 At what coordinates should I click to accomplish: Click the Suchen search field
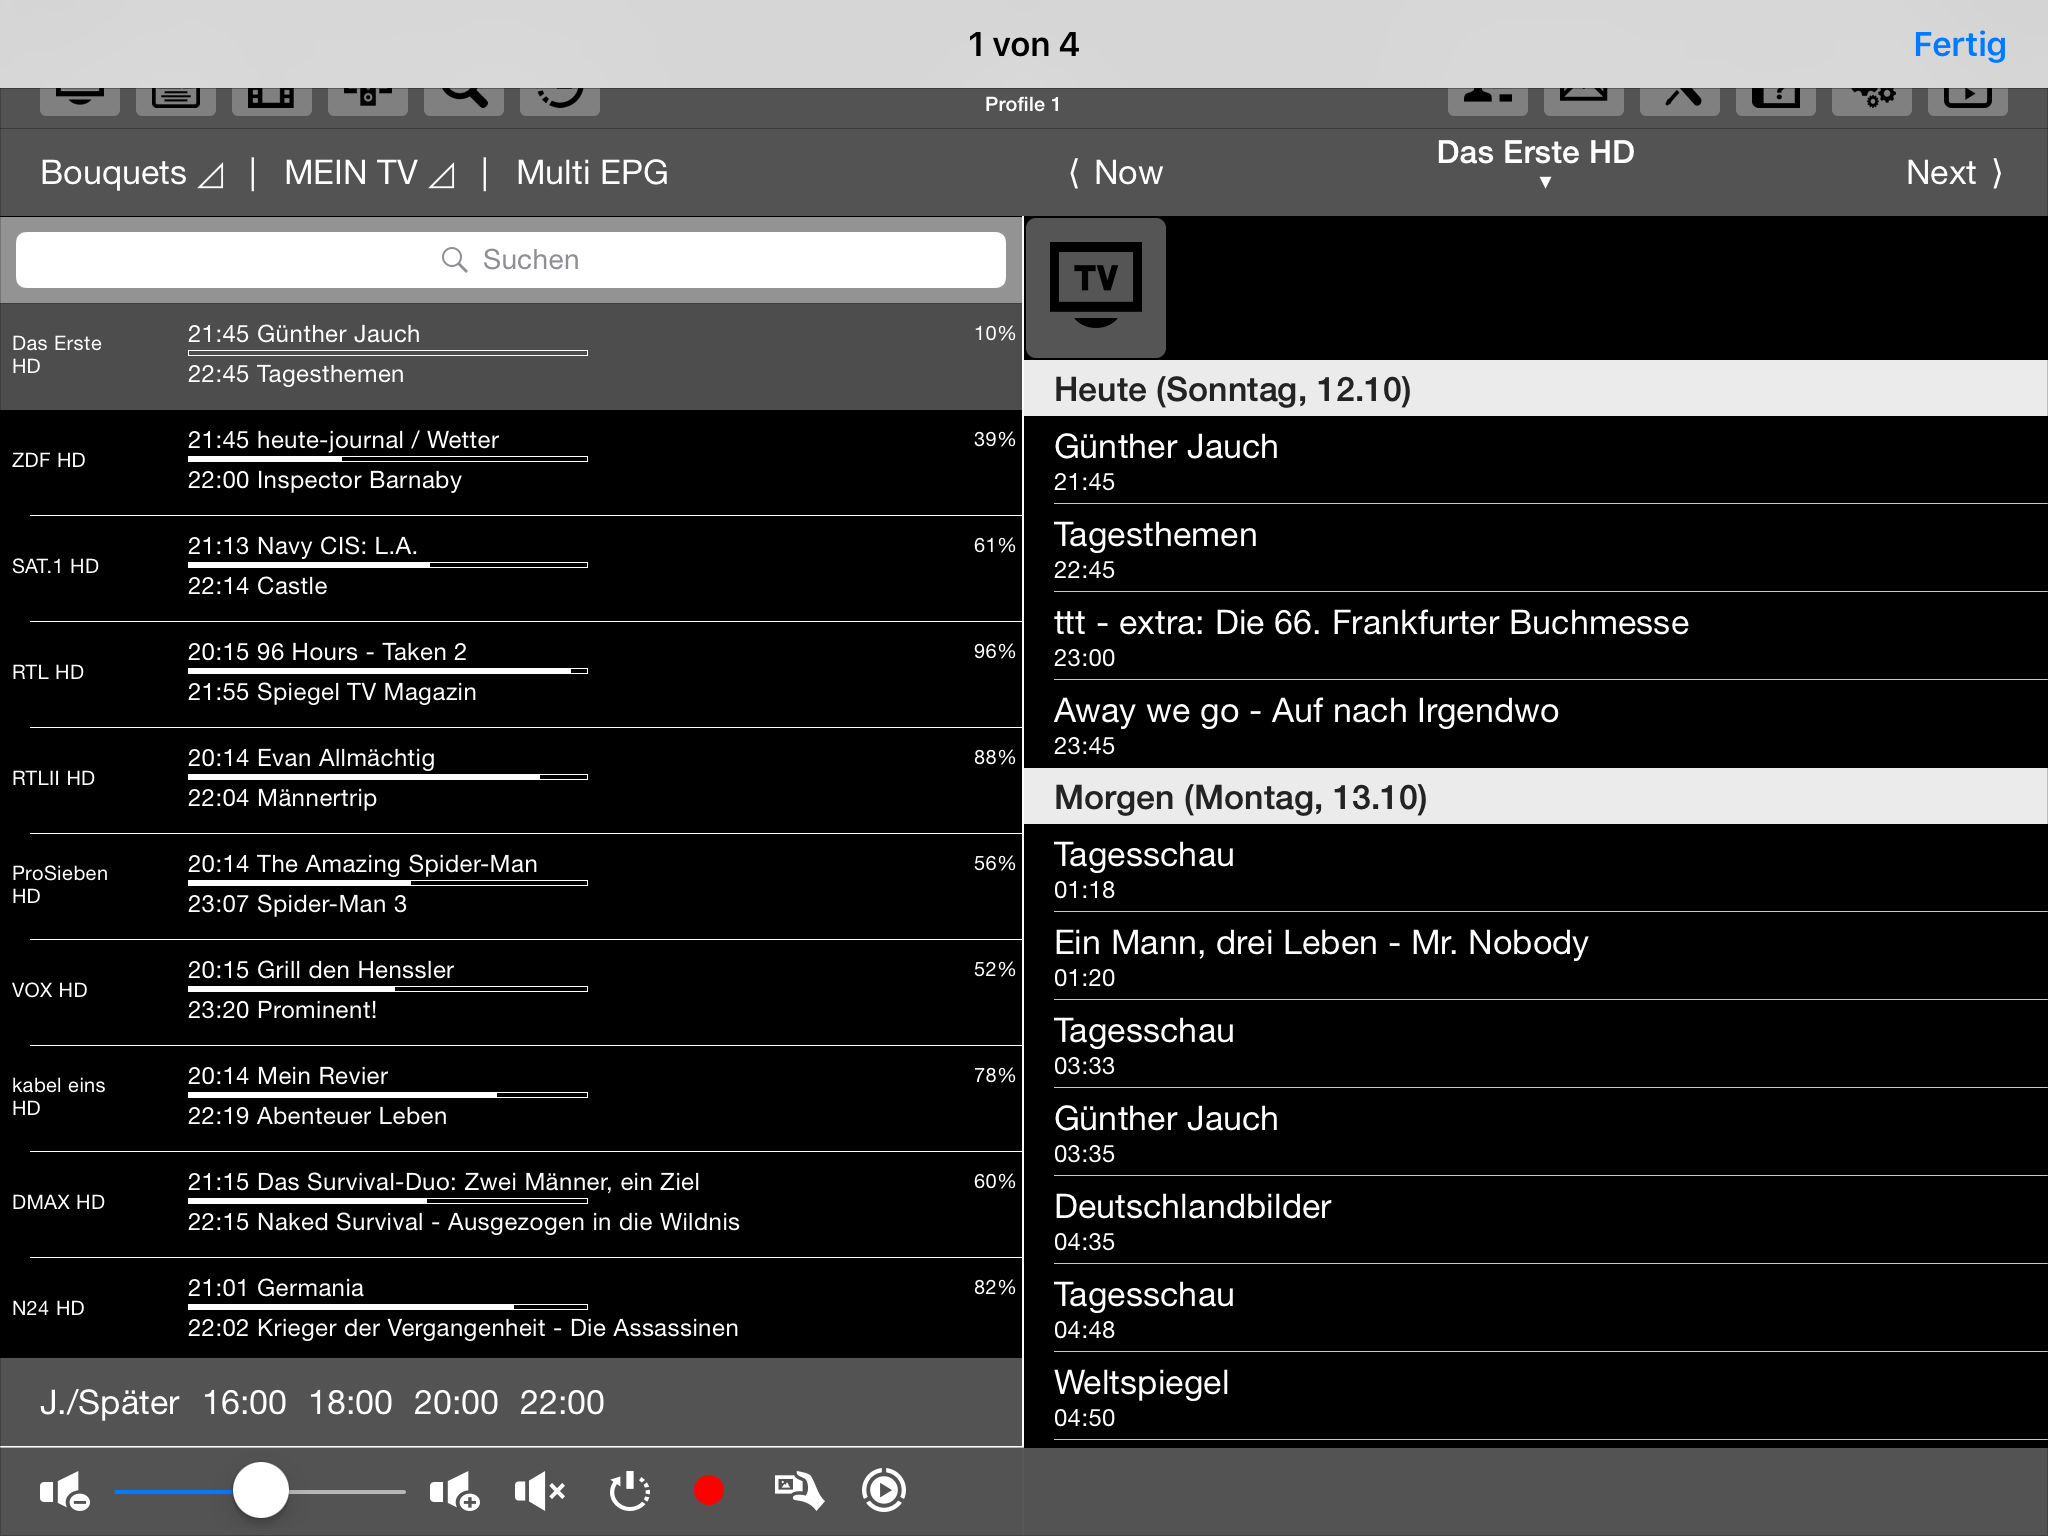click(511, 260)
